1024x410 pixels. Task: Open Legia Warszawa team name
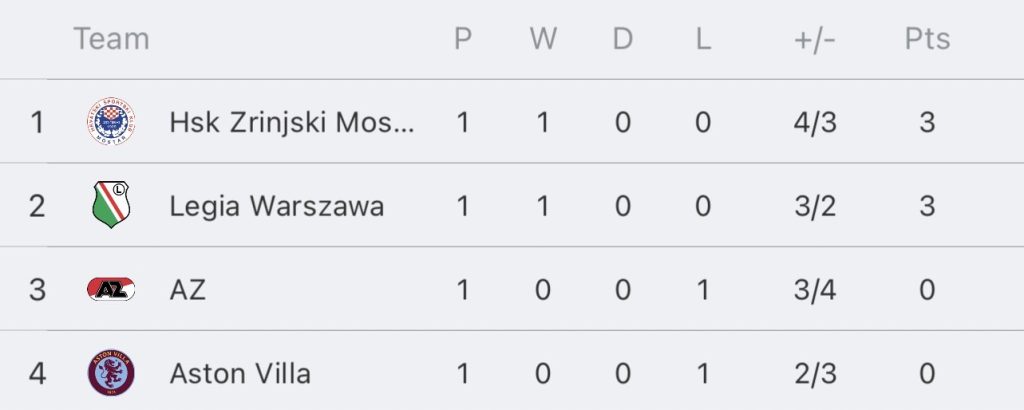pyautogui.click(x=277, y=206)
